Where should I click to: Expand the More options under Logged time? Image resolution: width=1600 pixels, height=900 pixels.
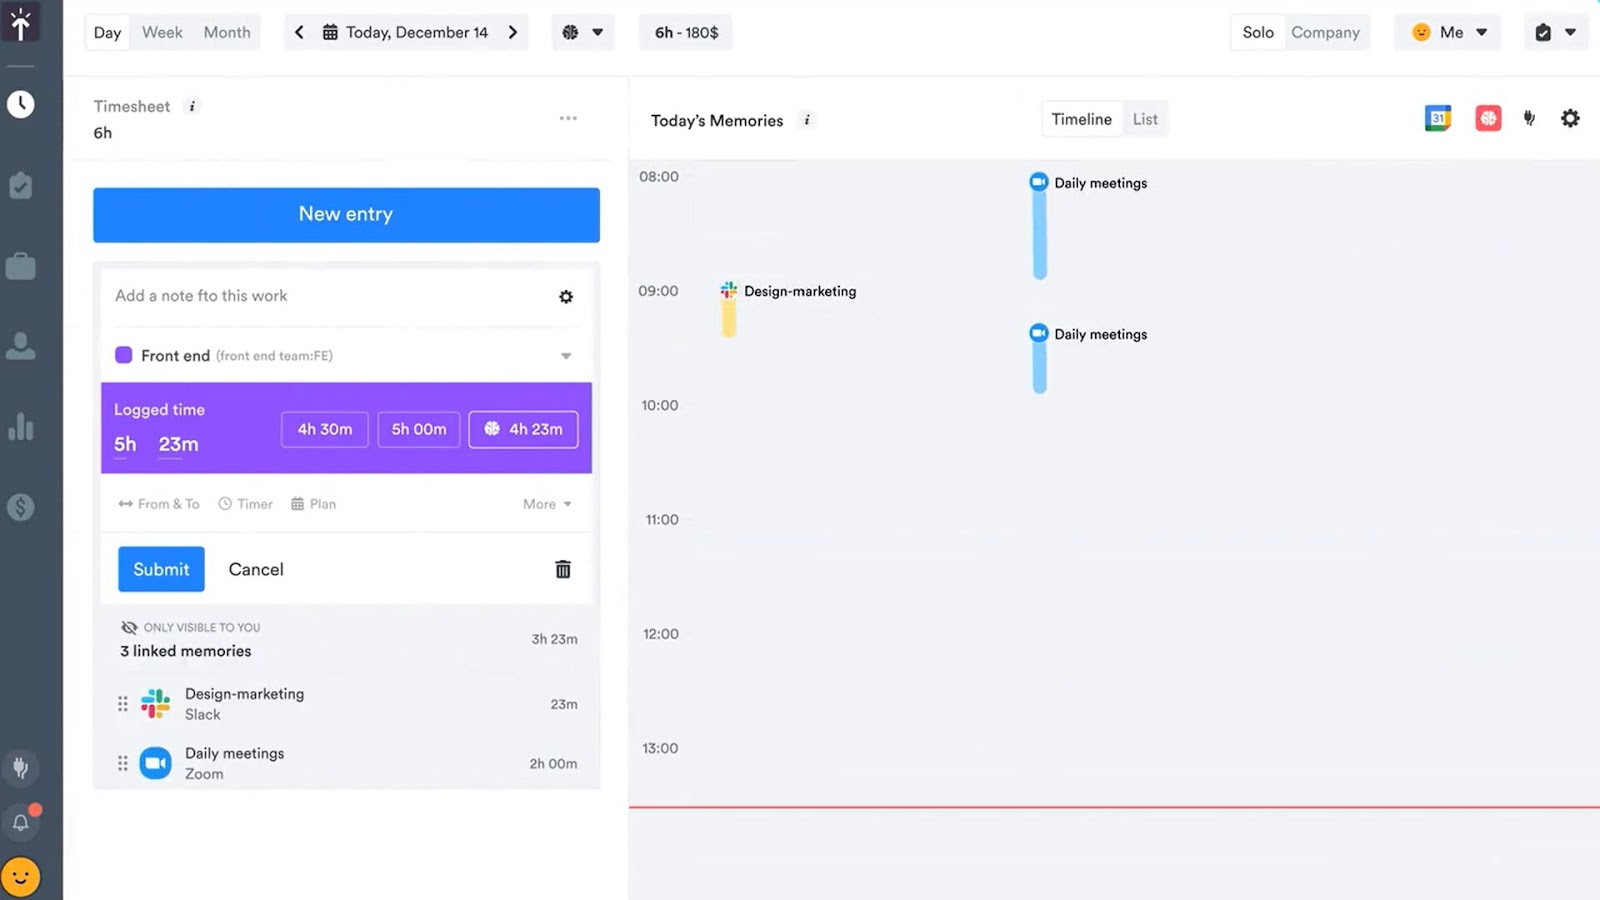click(x=546, y=503)
